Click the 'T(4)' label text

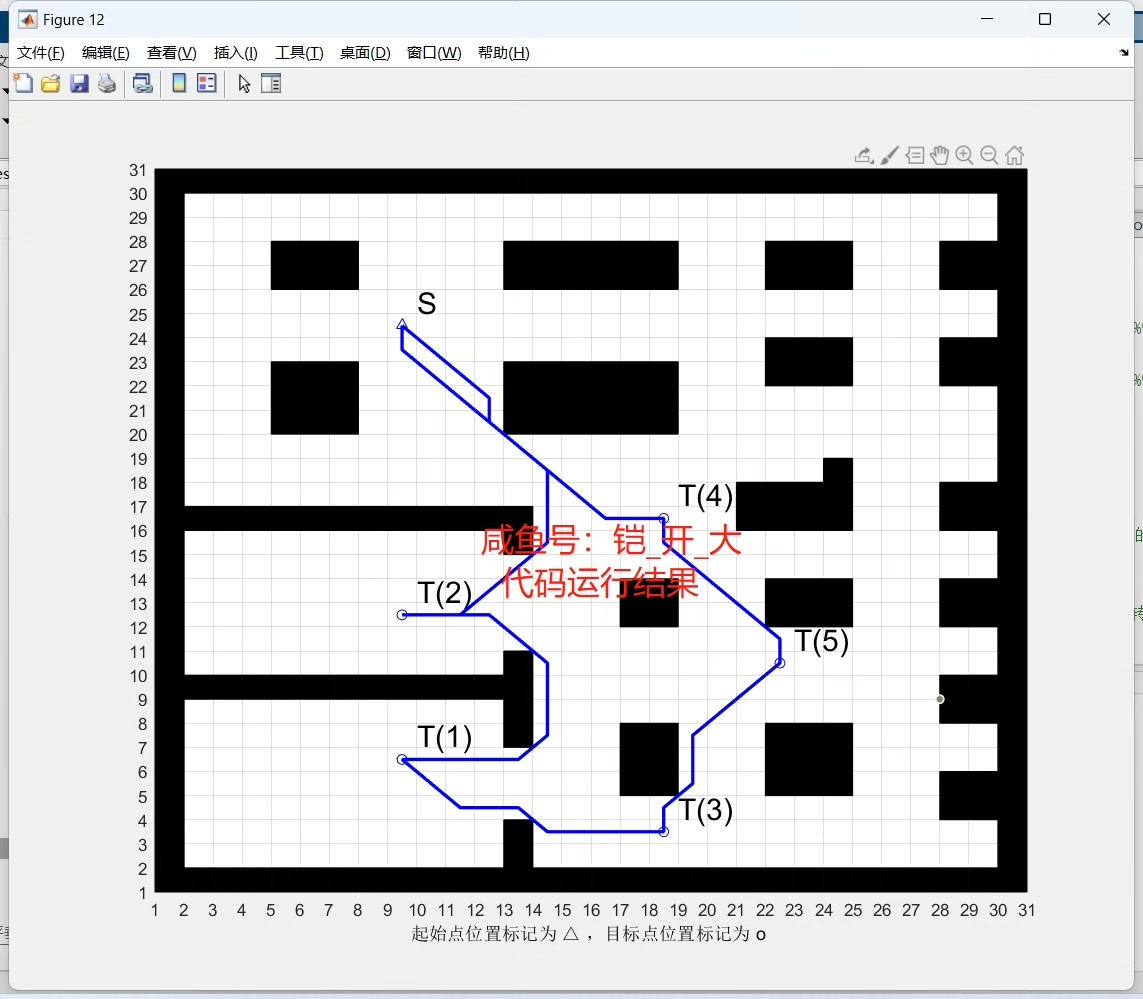click(x=706, y=496)
